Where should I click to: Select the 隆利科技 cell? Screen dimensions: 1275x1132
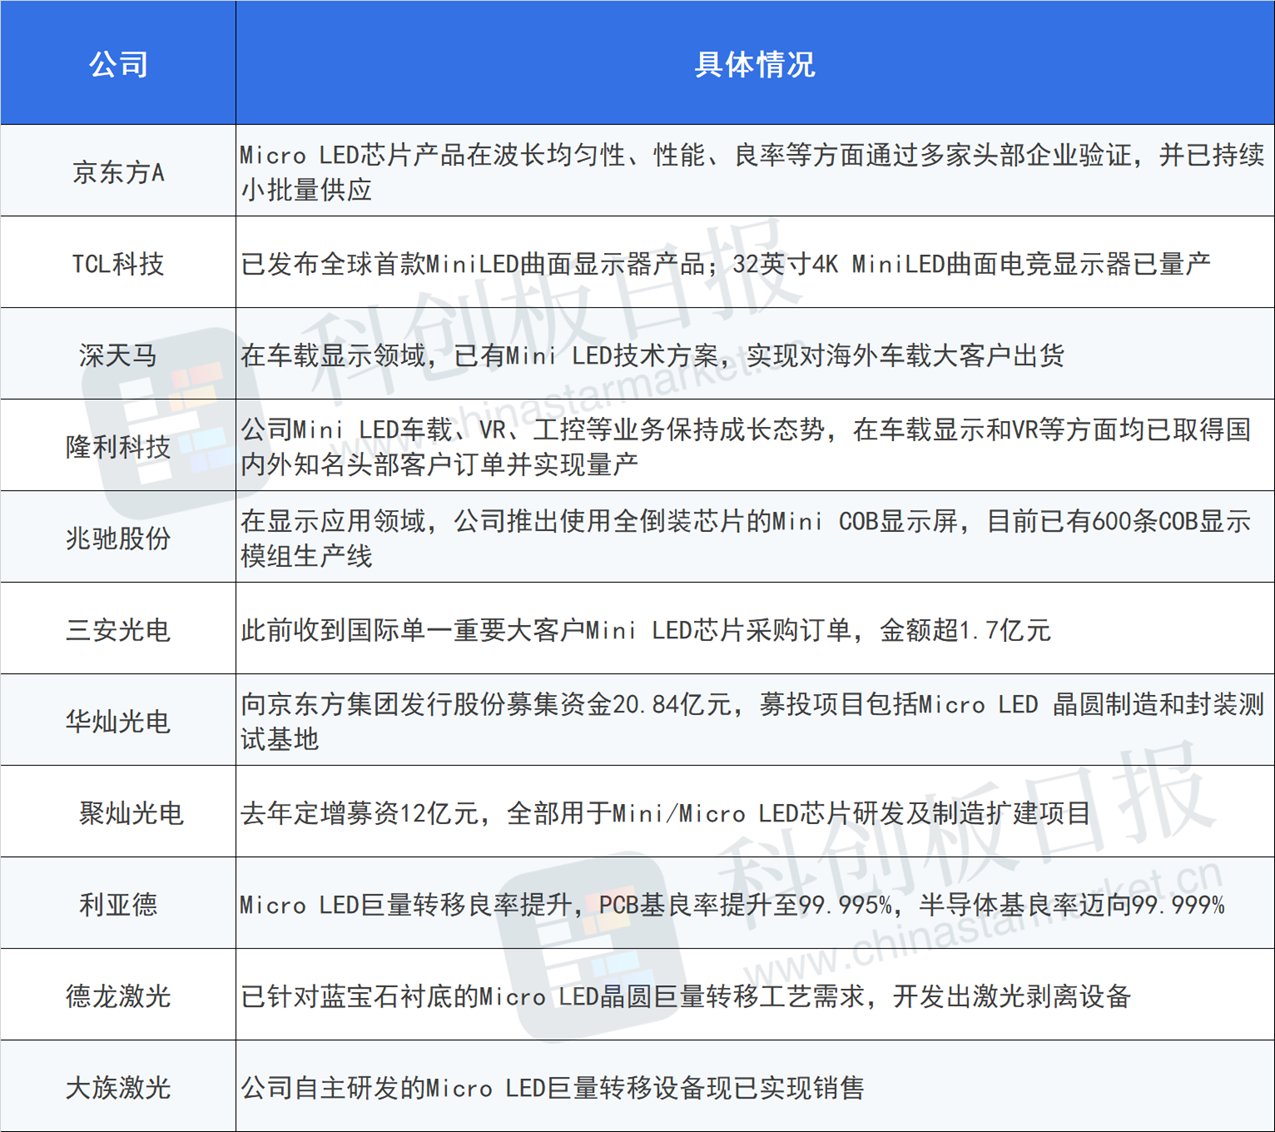118,447
